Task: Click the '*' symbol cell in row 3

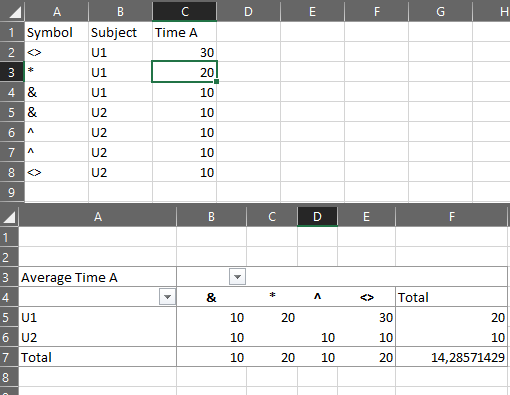Action: [56, 72]
